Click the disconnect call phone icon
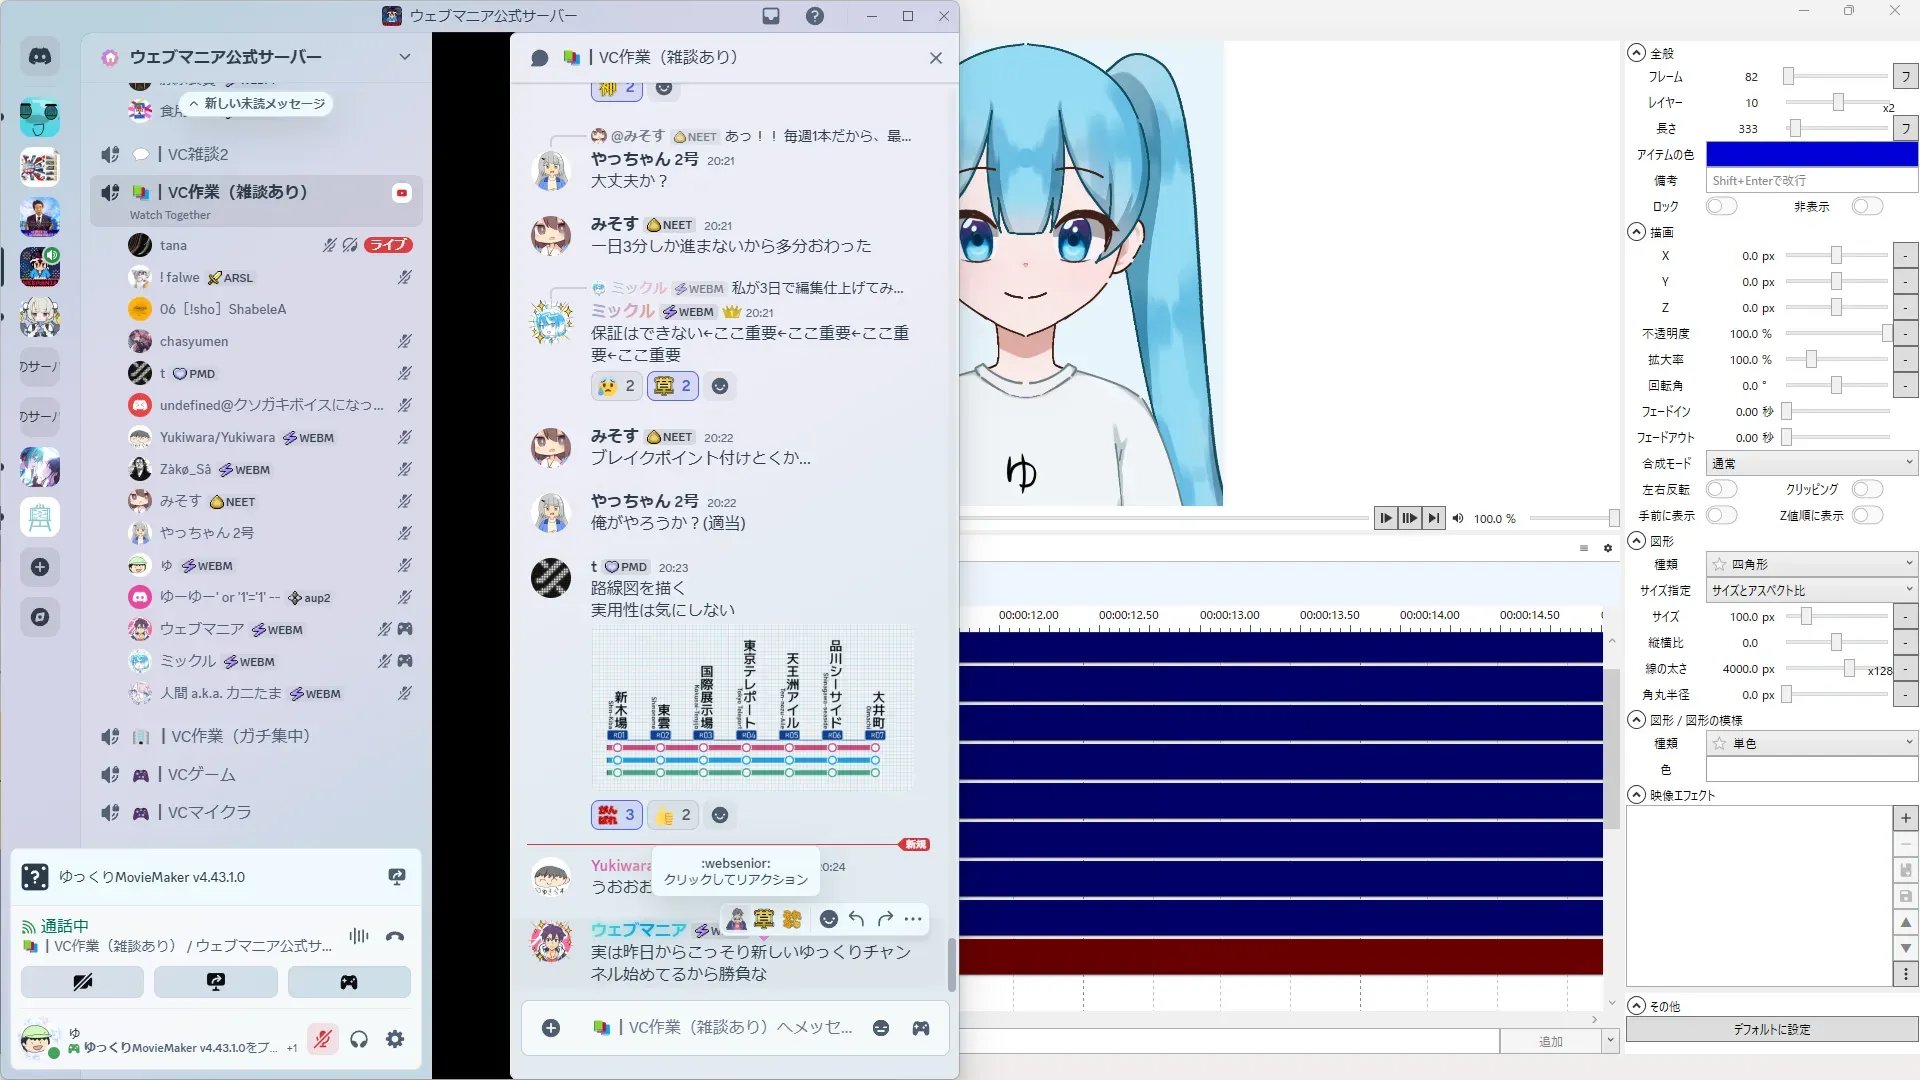 tap(395, 937)
